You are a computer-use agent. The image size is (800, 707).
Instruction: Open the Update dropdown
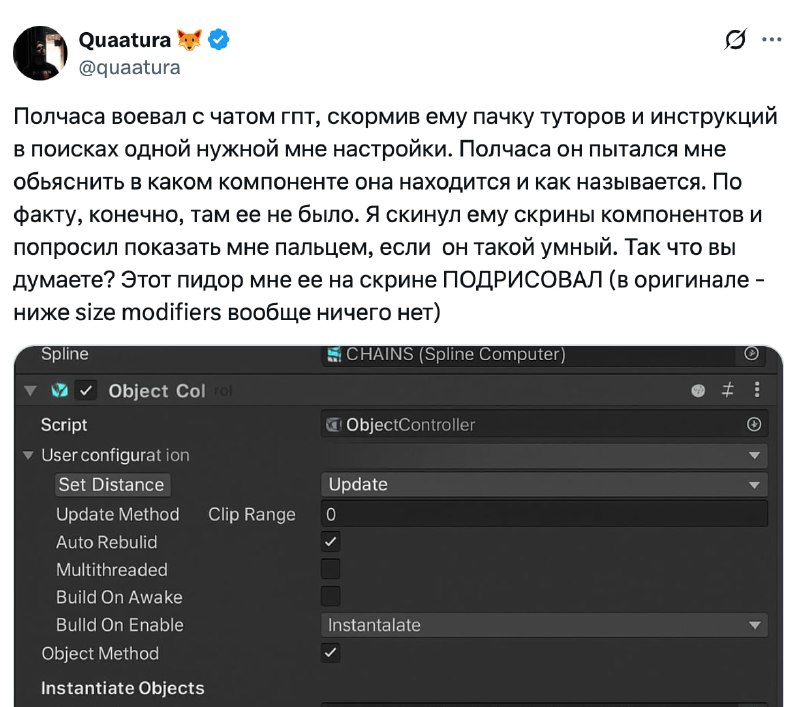pos(544,485)
